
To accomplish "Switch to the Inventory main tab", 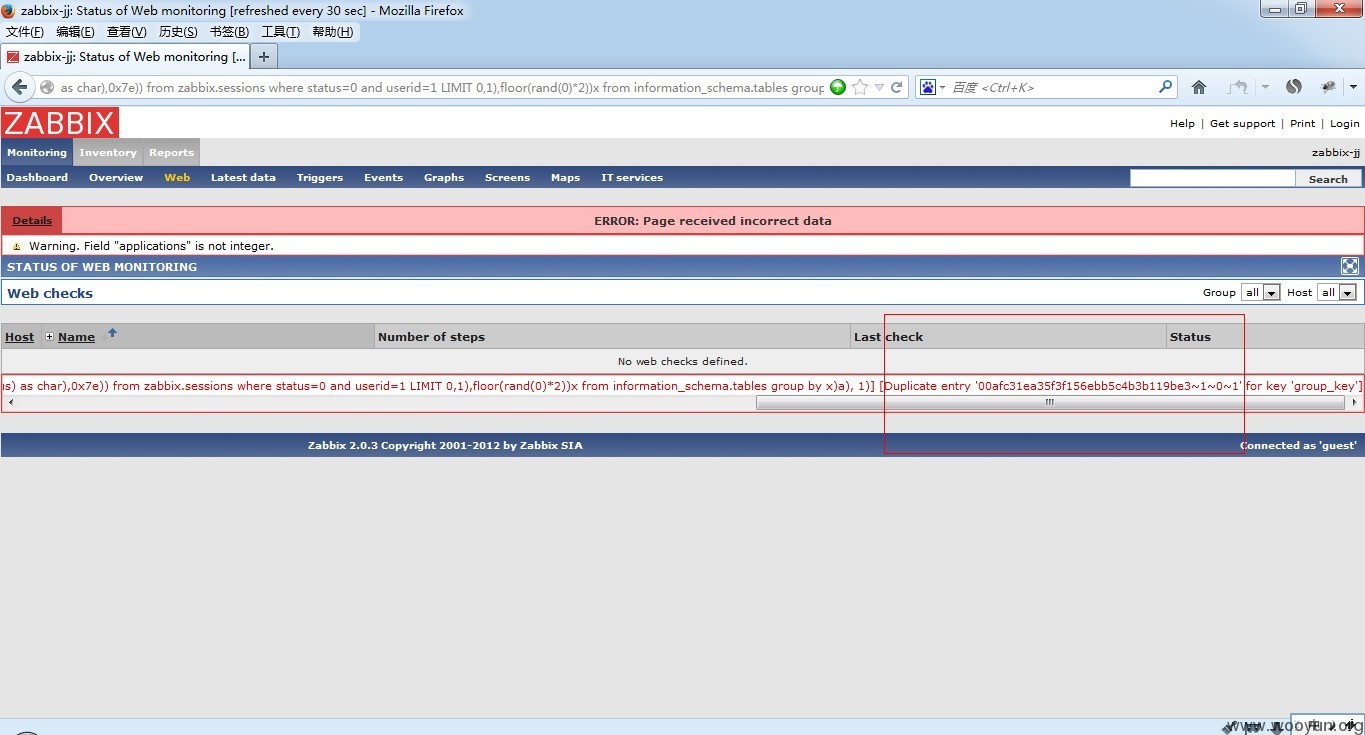I will pos(108,153).
